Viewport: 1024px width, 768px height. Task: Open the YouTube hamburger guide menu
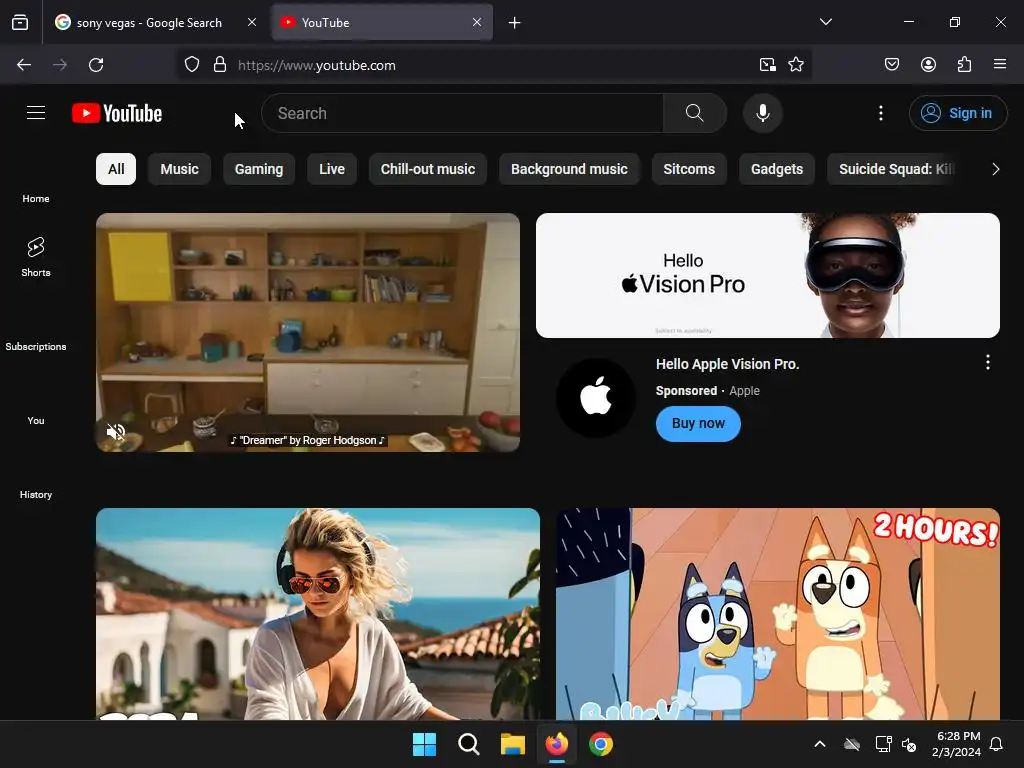pos(36,113)
